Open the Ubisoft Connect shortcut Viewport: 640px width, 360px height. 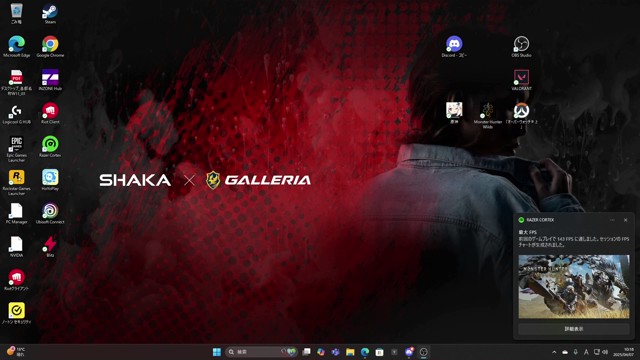(50, 213)
